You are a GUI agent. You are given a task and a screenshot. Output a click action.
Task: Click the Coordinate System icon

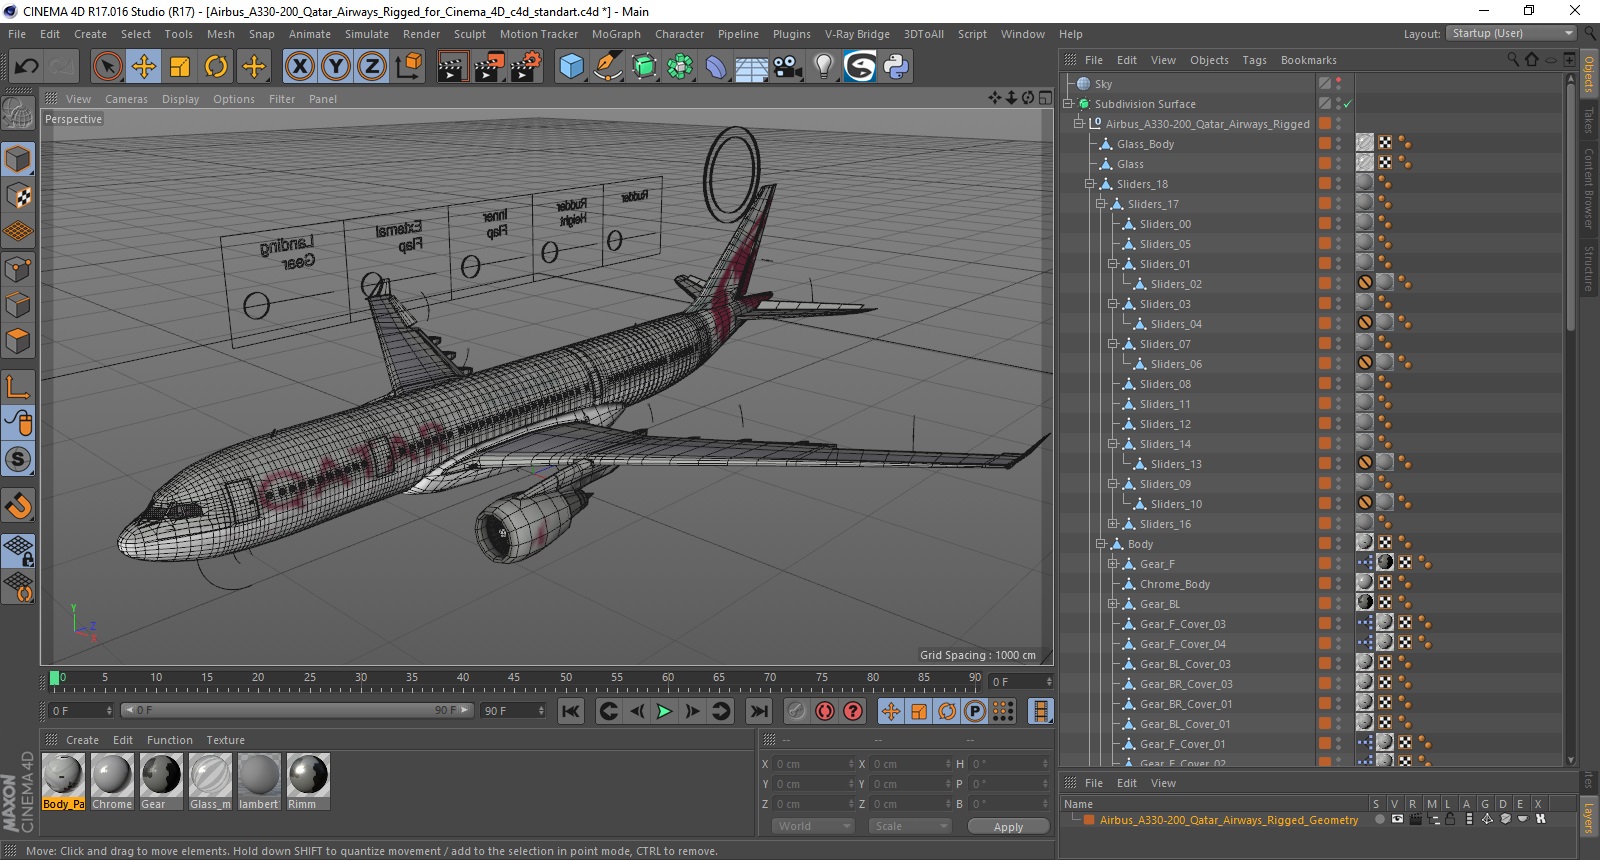click(x=409, y=67)
